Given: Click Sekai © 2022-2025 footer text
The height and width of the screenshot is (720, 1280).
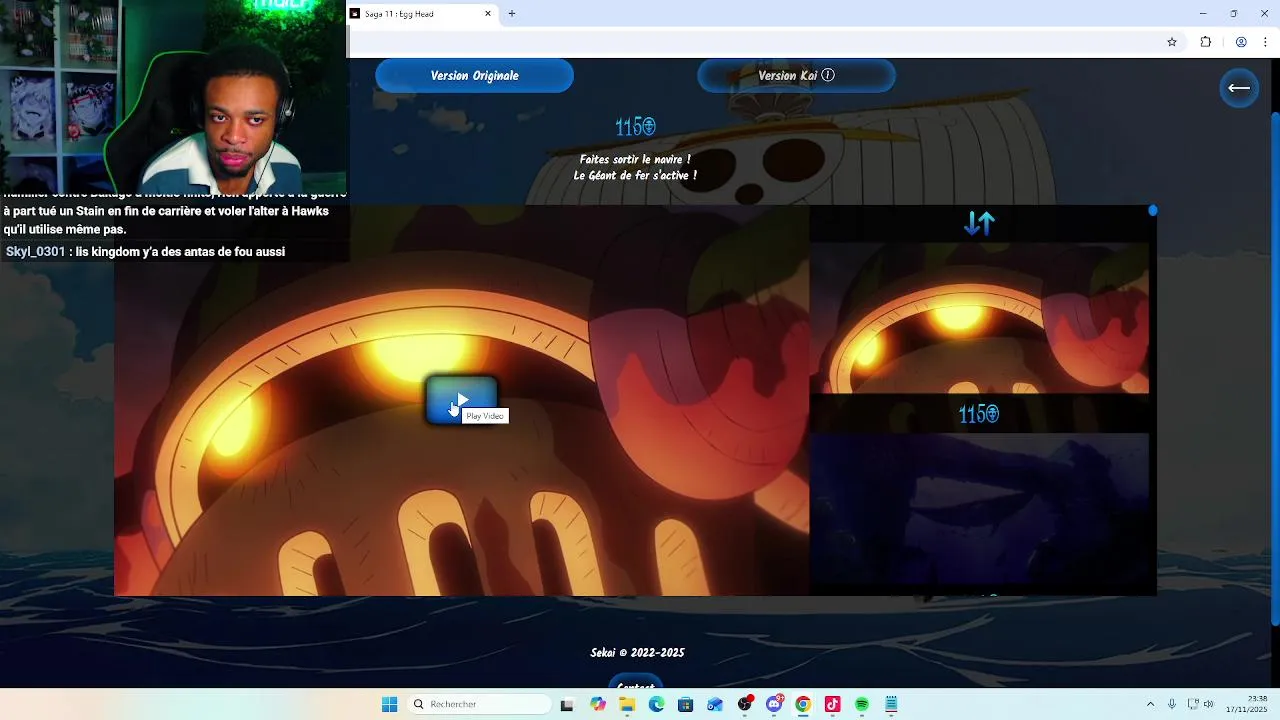Looking at the screenshot, I should [x=637, y=653].
